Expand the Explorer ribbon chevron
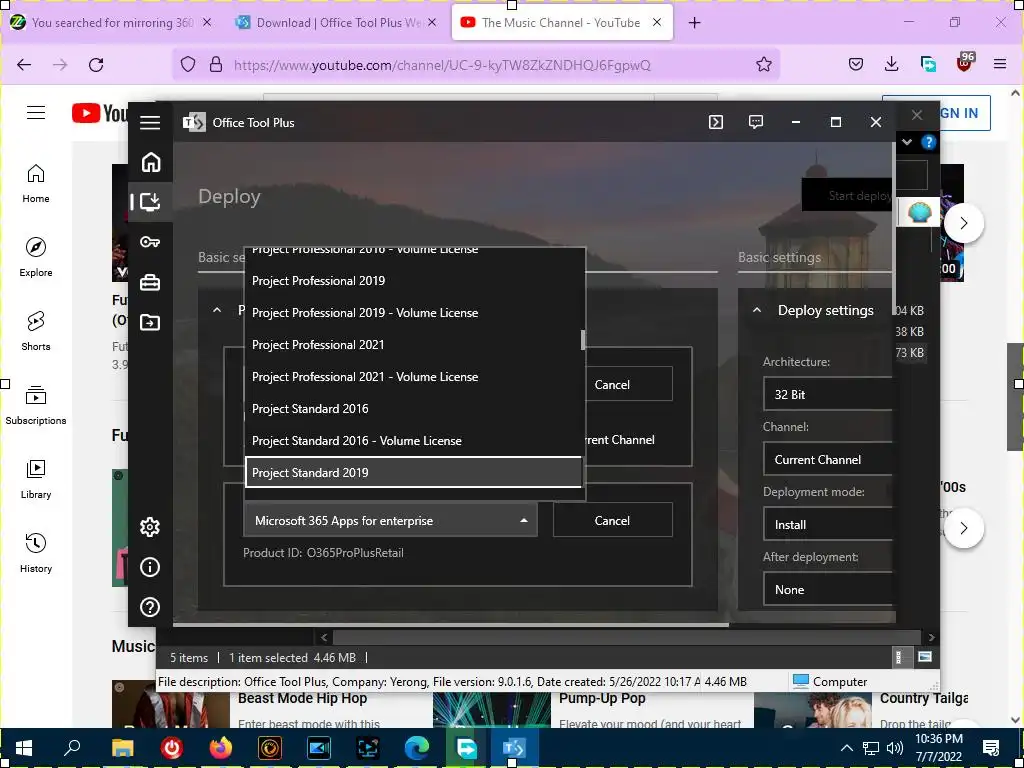Image resolution: width=1024 pixels, height=768 pixels. click(906, 142)
